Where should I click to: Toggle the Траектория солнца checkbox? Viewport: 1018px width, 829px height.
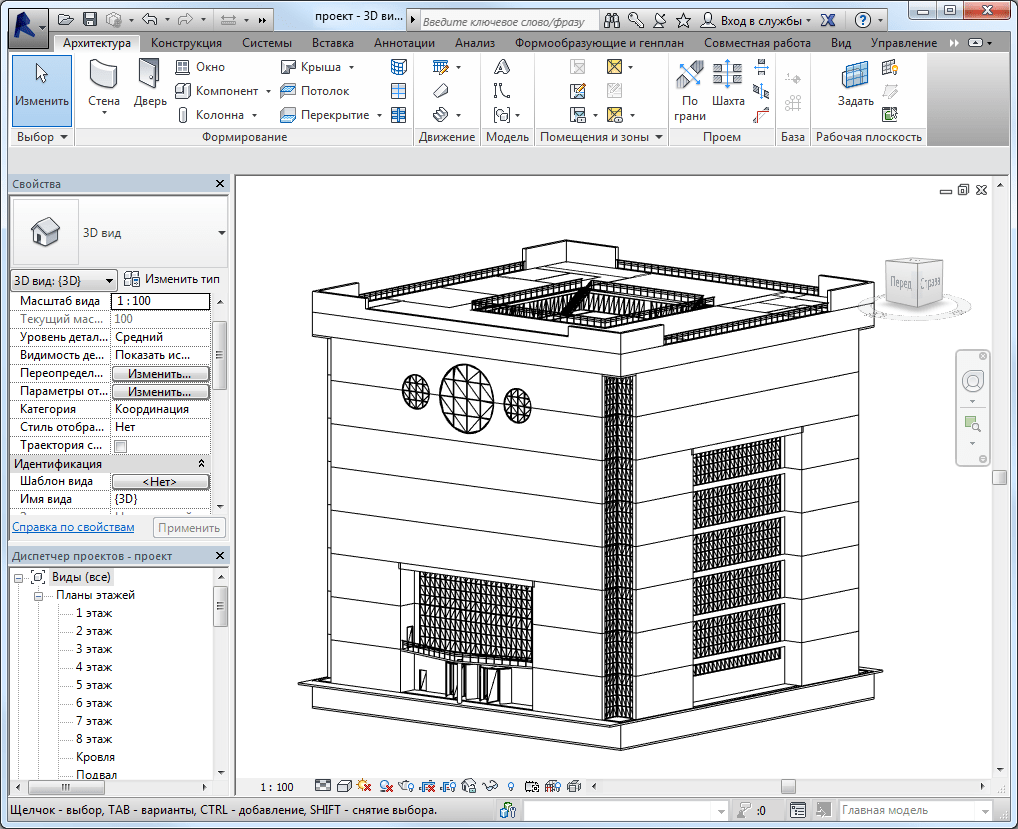pos(121,446)
